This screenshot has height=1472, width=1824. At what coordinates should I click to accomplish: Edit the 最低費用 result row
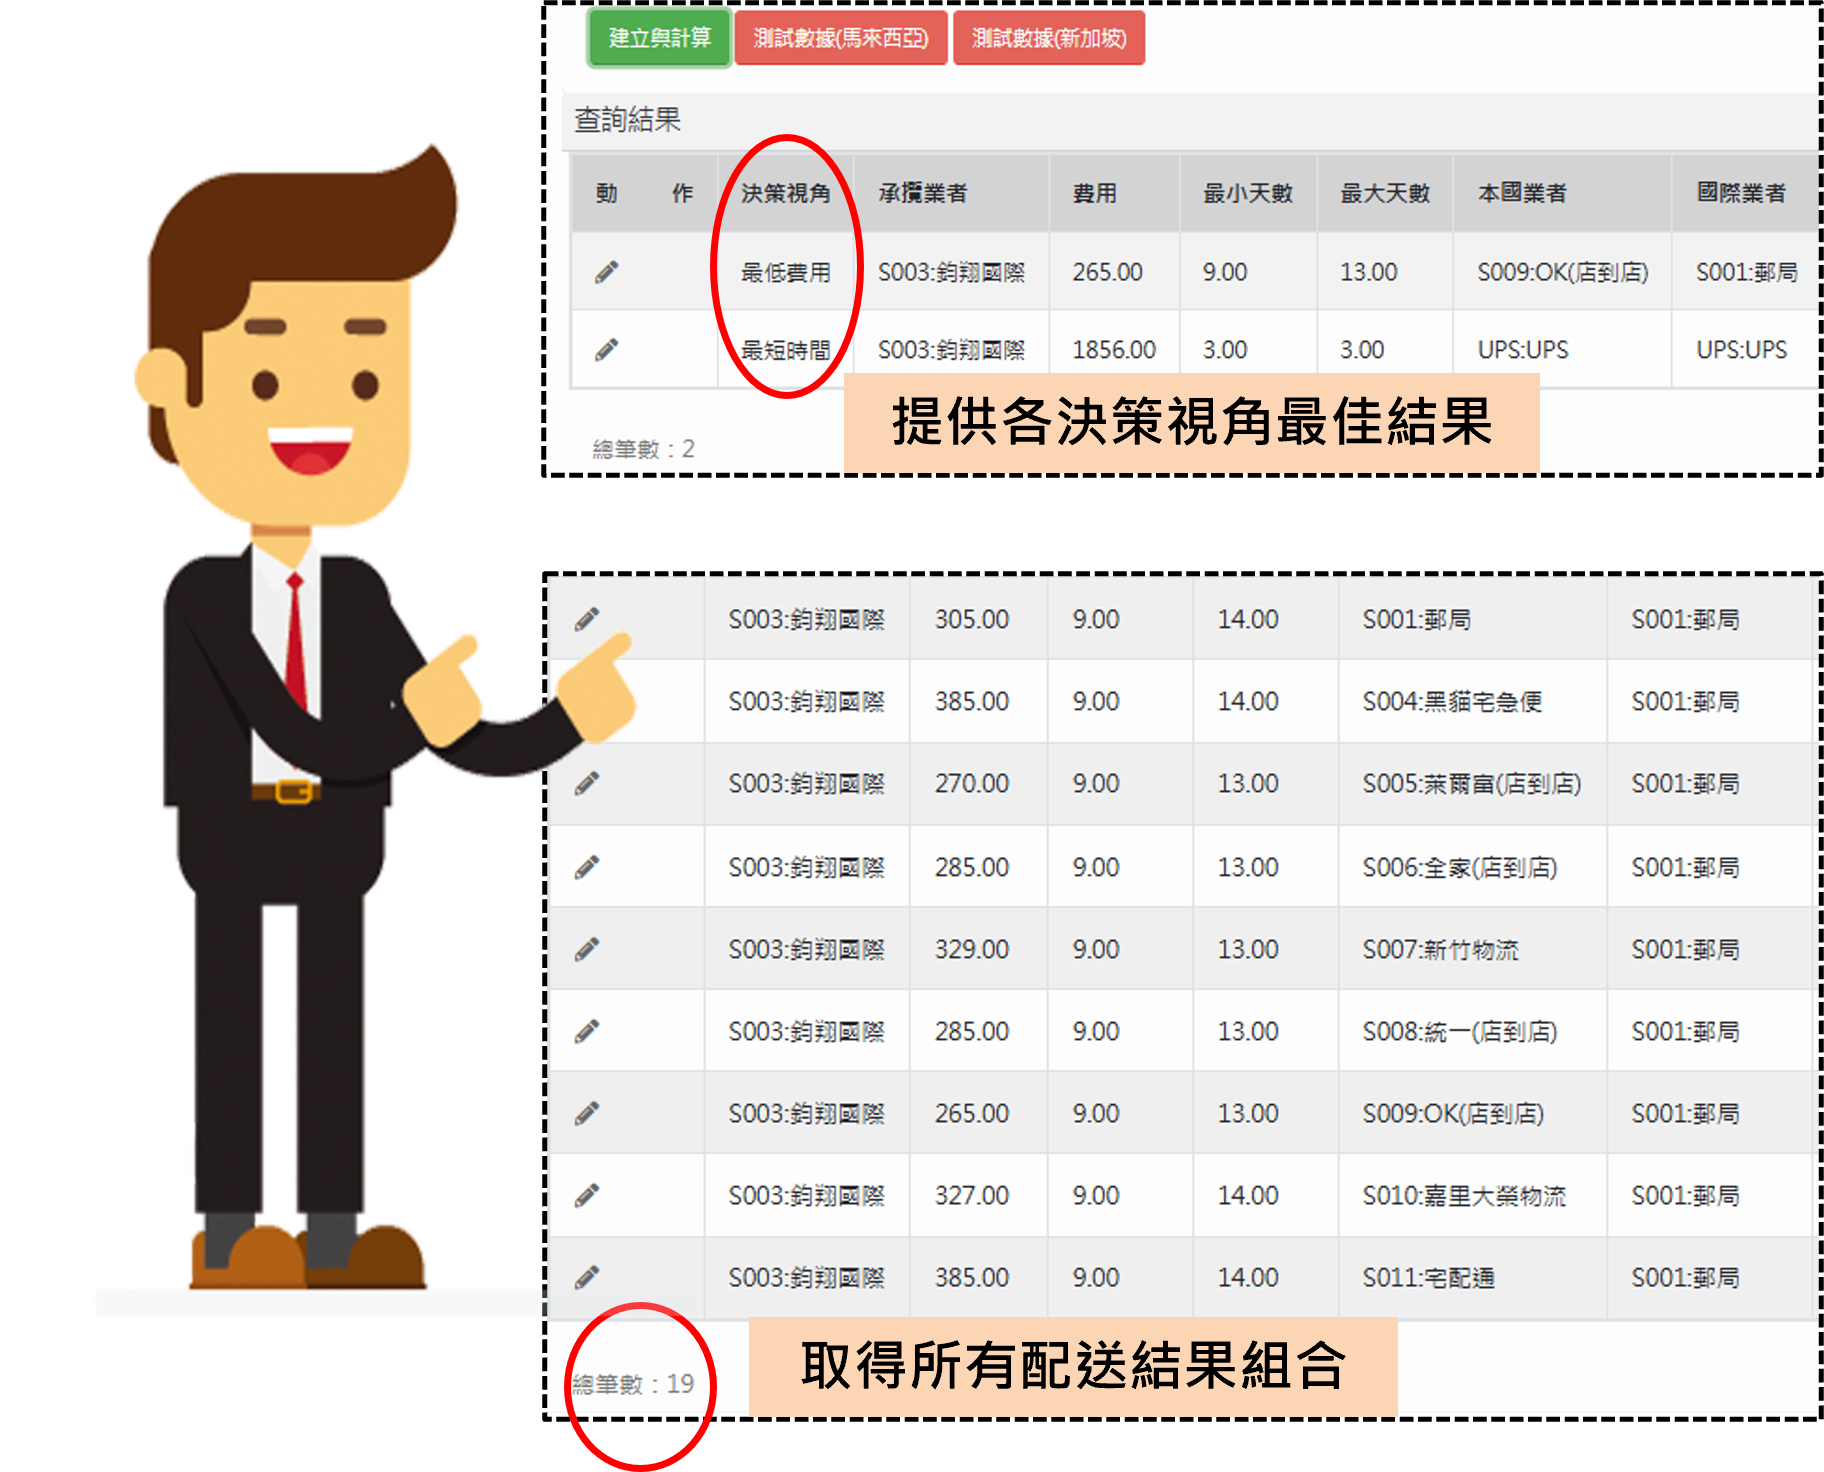click(x=606, y=272)
